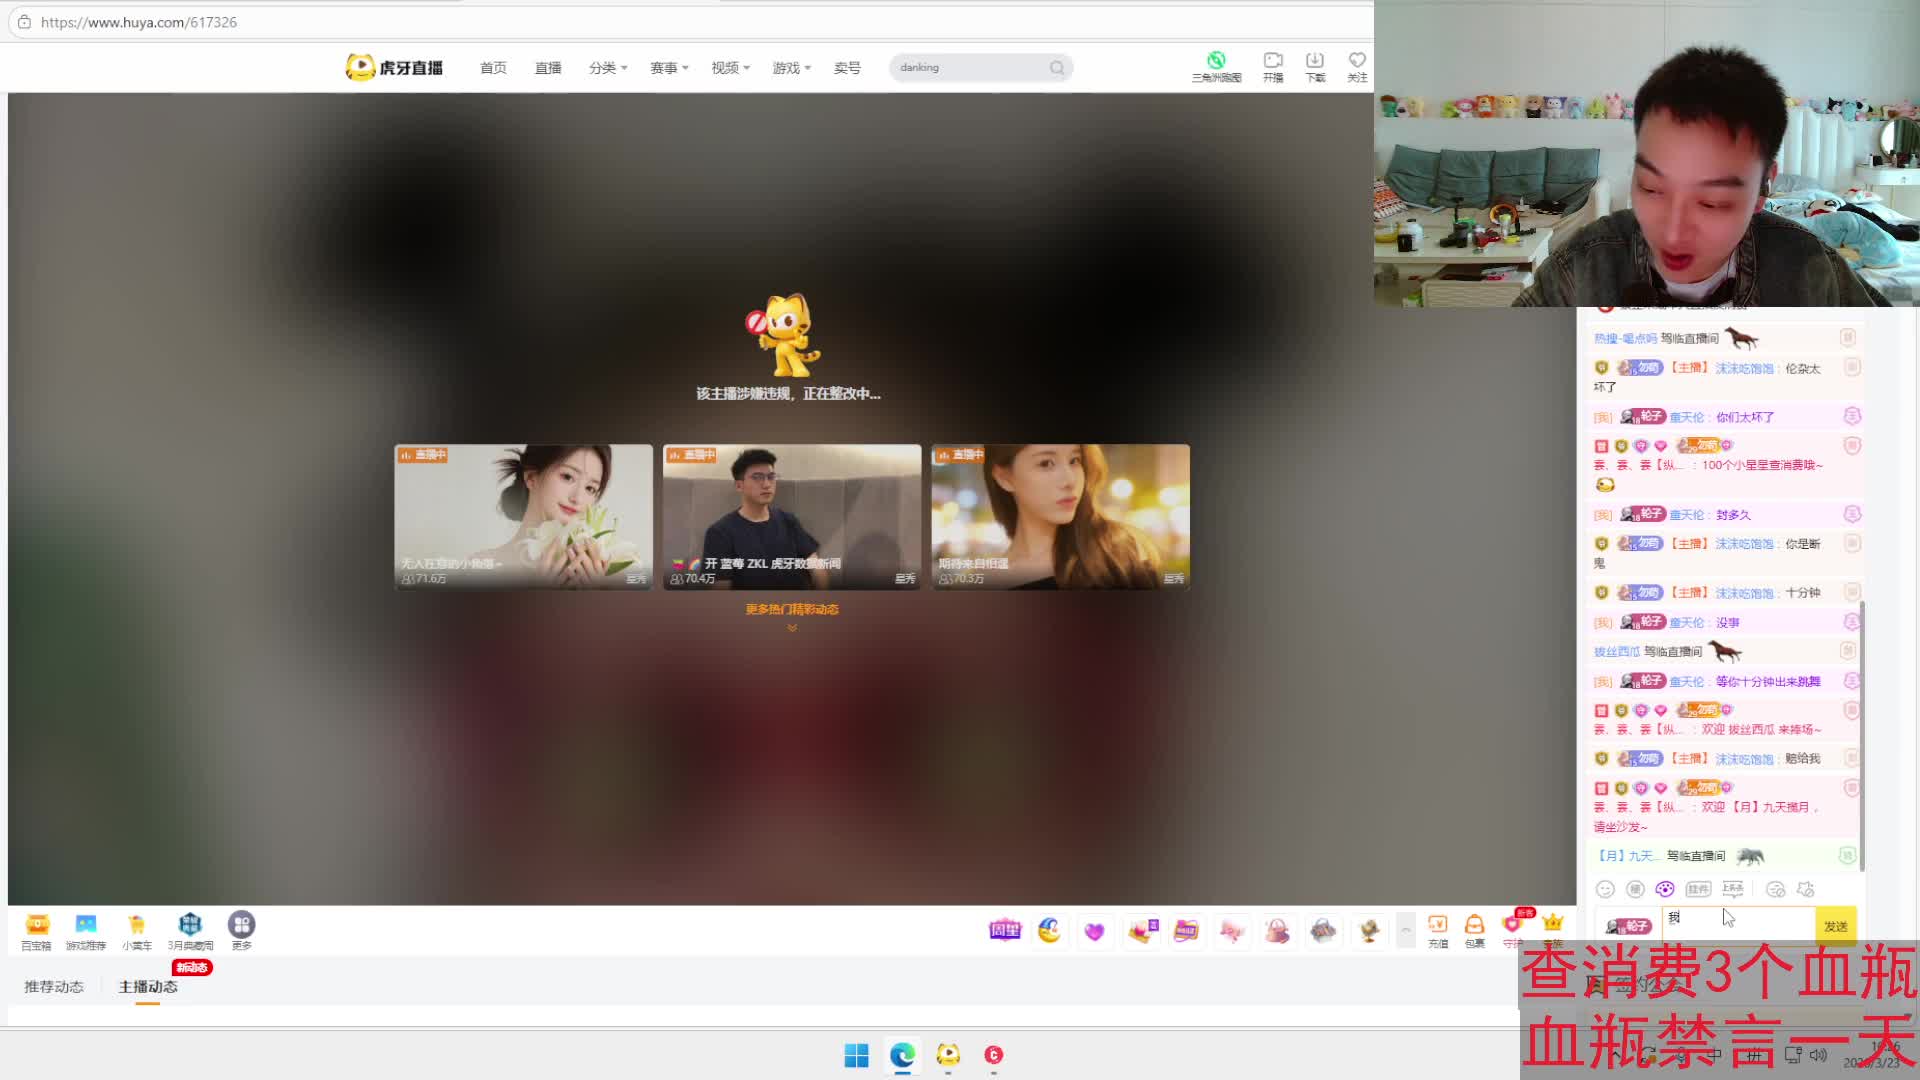
Task: Click the 更多 grid icon
Action: pyautogui.click(x=241, y=925)
